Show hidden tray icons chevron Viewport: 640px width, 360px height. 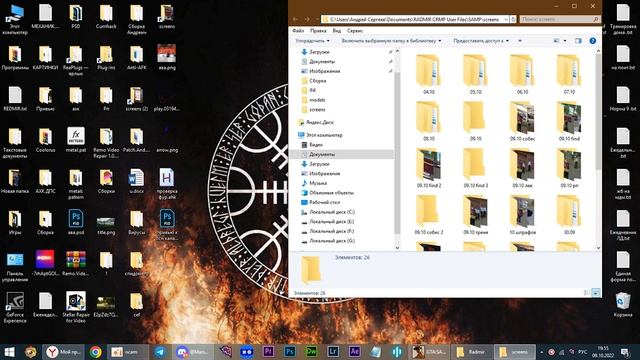(541, 352)
